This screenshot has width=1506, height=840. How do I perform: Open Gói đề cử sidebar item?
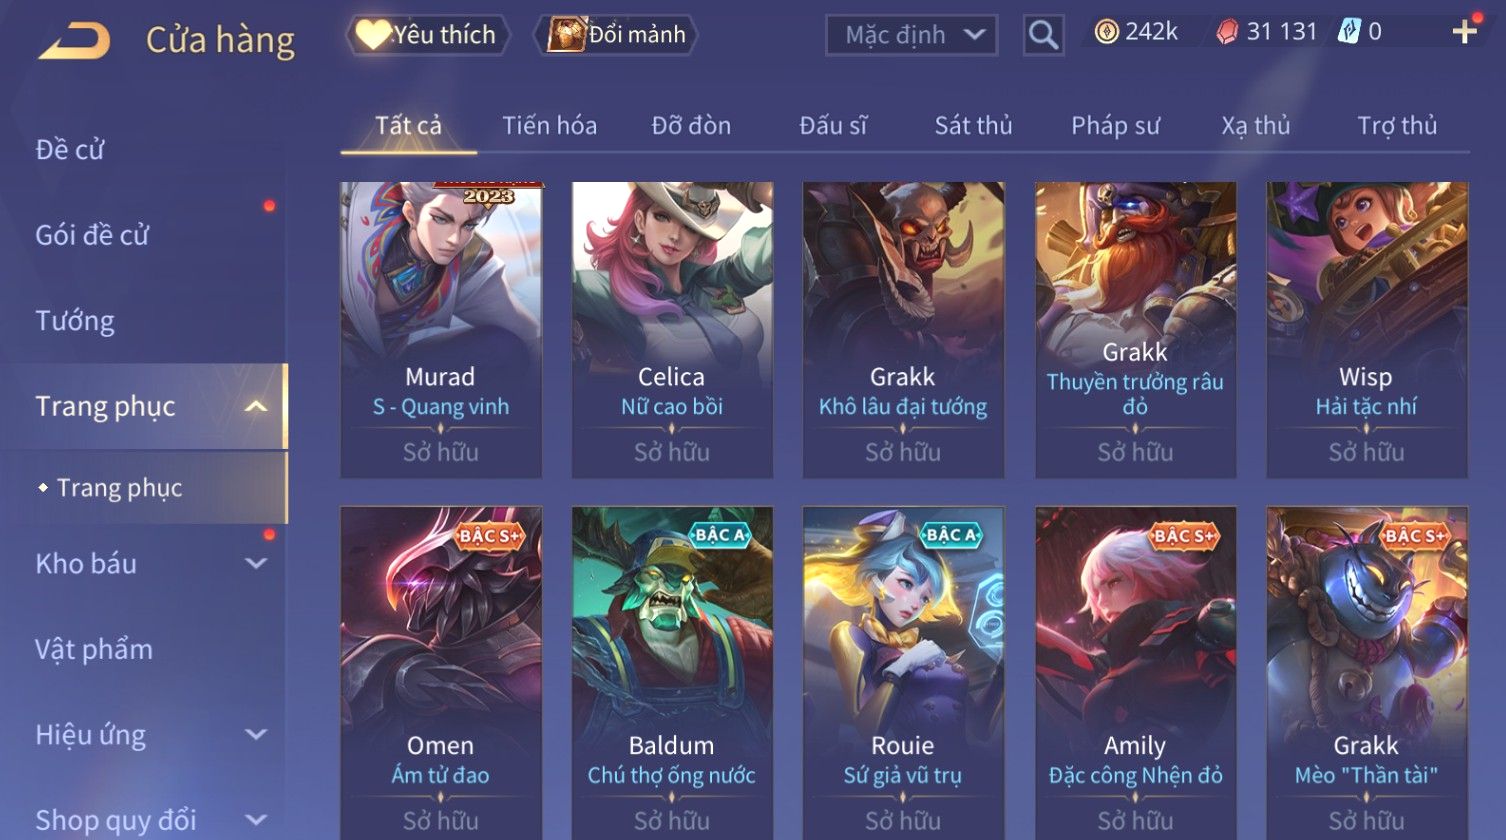[92, 235]
